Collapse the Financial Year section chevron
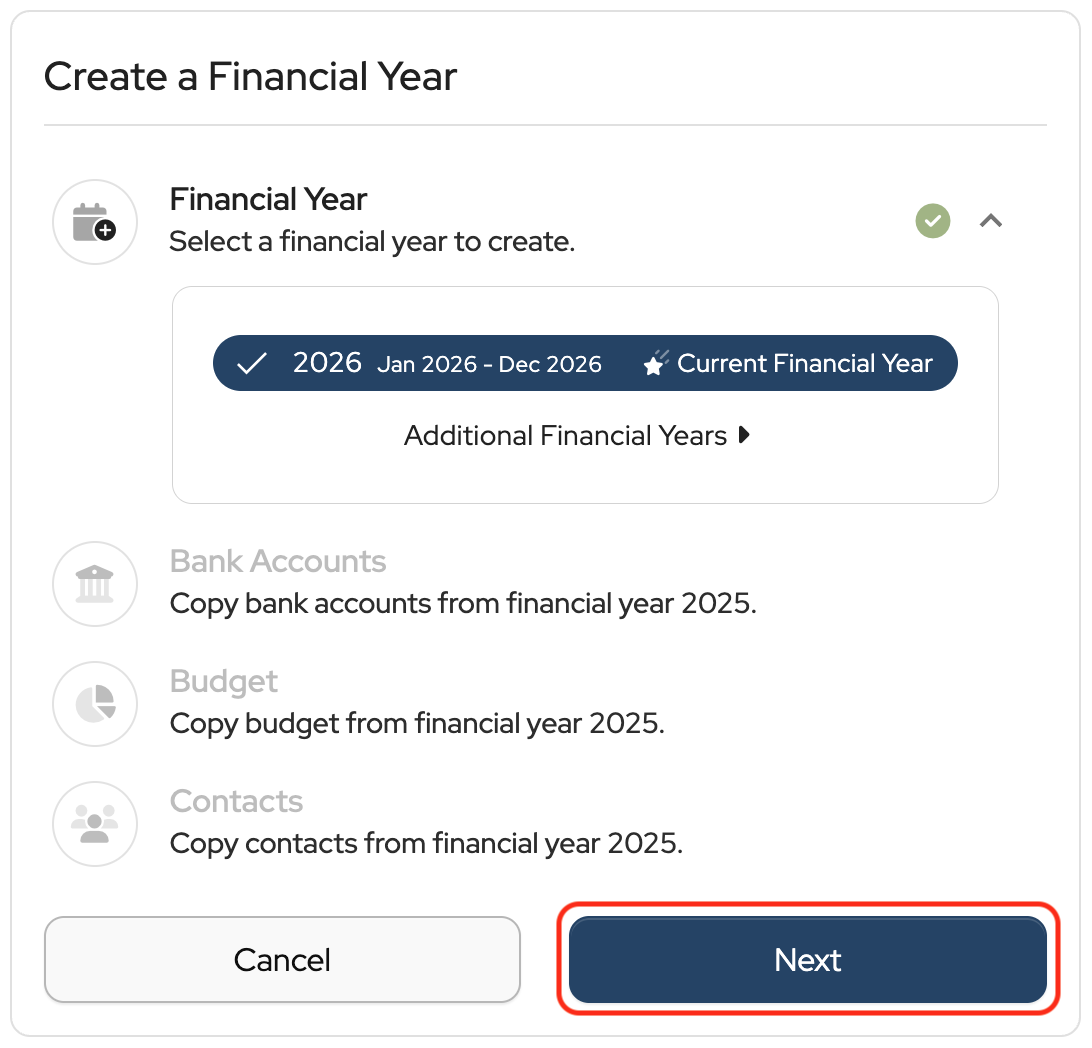Viewport: 1092px width, 1048px height. 991,221
